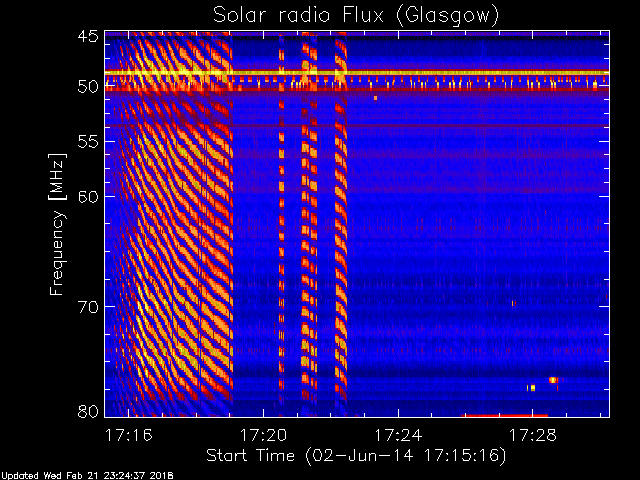Click the "Updated Wed Feb 21 23:24:37 2018" timestamp
This screenshot has height=480, width=640.
88,476
